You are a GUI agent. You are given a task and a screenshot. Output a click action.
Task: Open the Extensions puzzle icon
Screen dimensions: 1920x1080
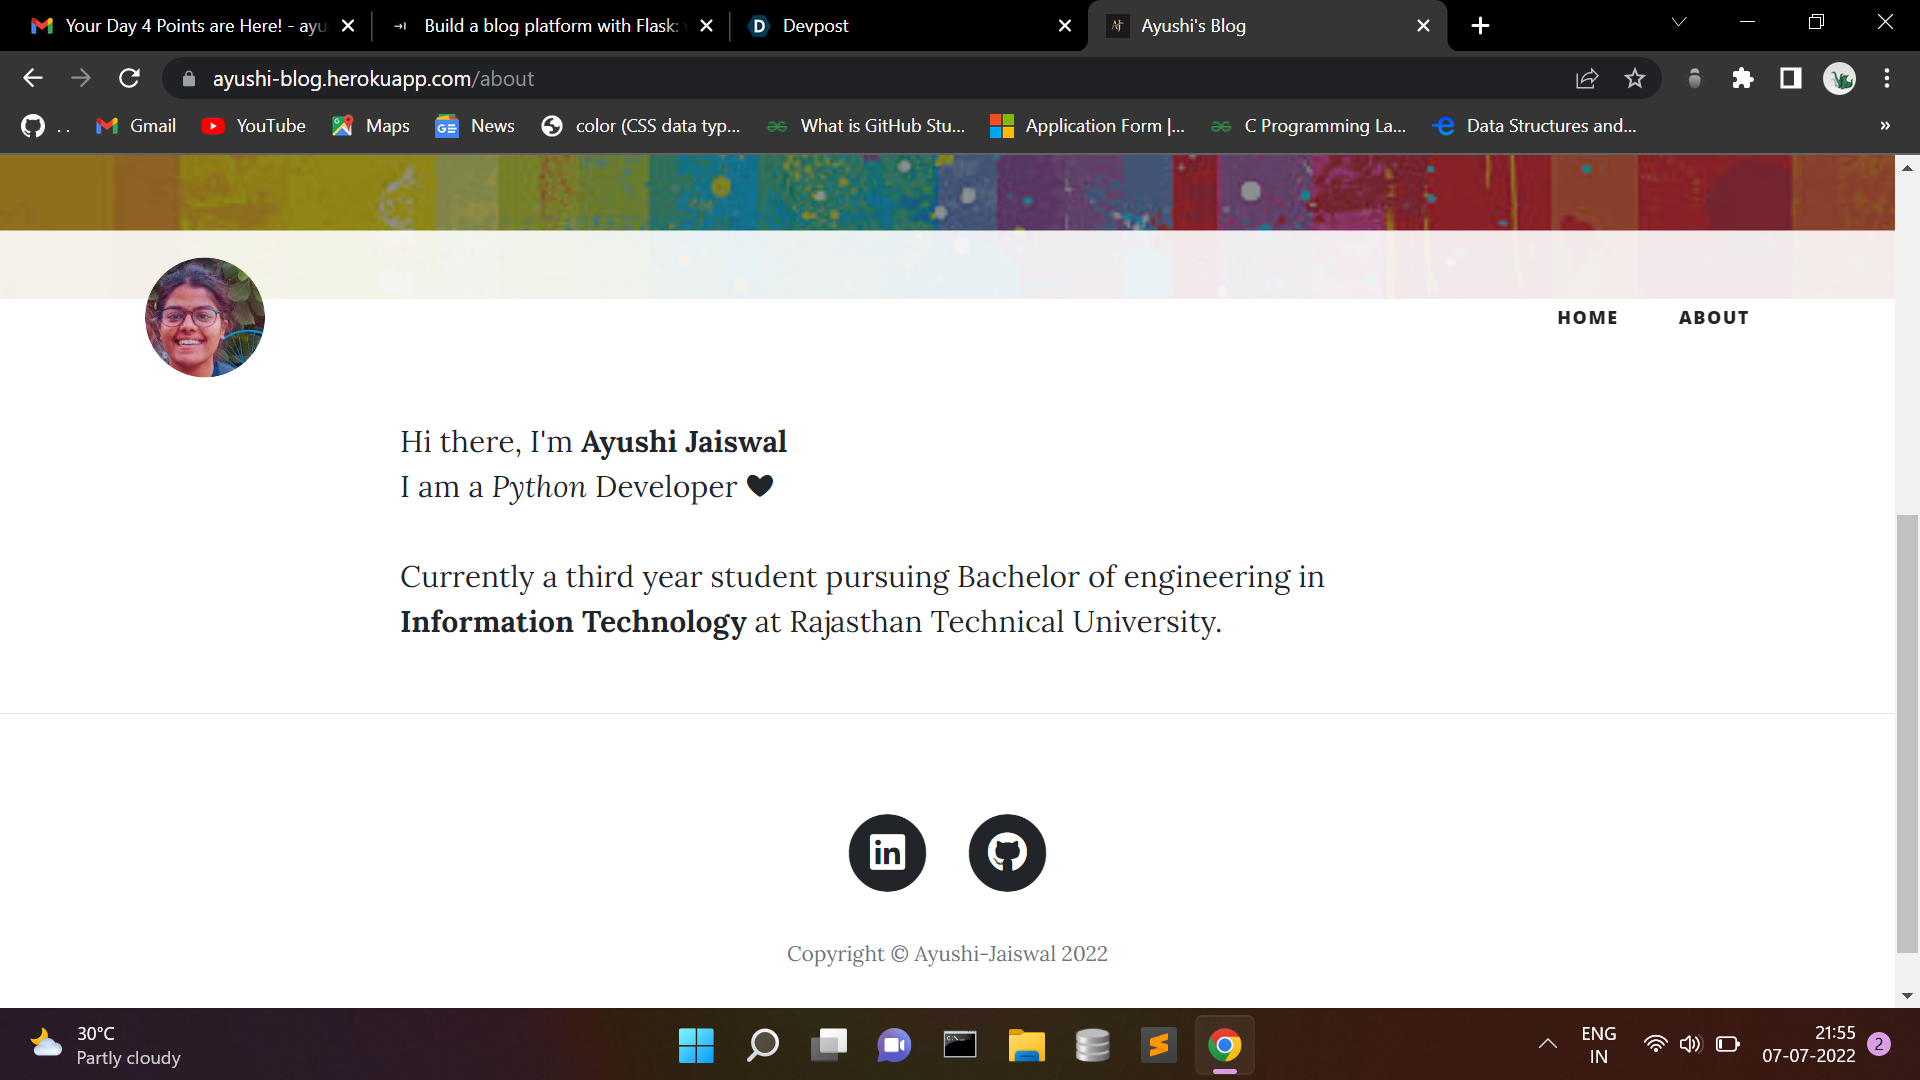tap(1743, 79)
